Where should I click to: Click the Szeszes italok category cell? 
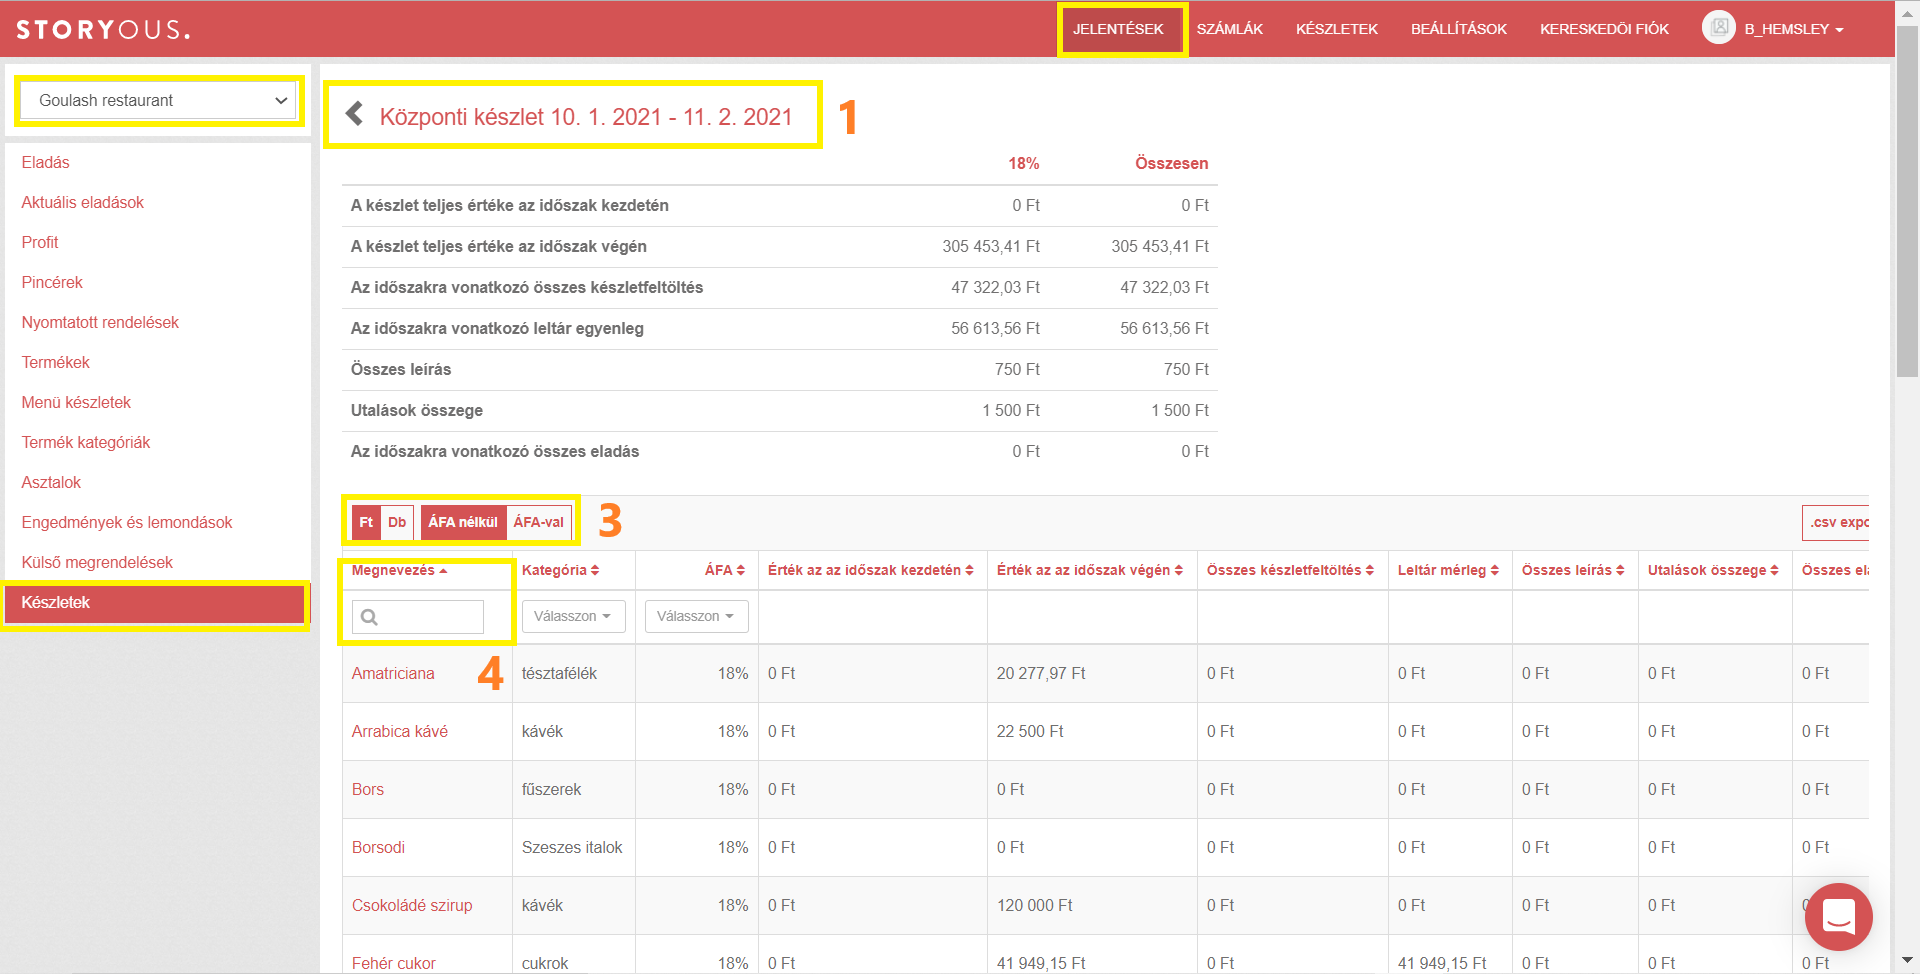tap(572, 847)
